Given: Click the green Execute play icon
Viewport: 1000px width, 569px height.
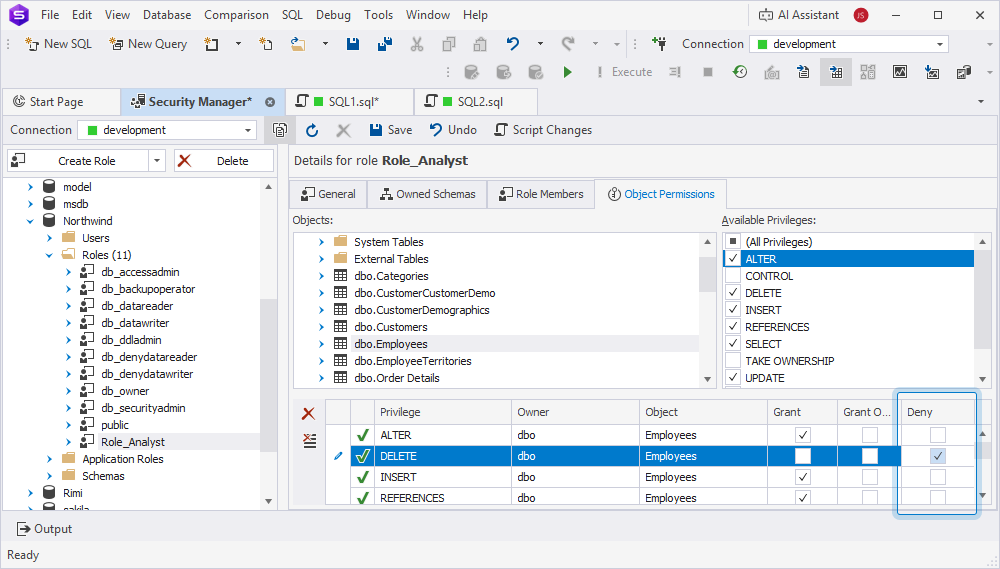Looking at the screenshot, I should [567, 72].
